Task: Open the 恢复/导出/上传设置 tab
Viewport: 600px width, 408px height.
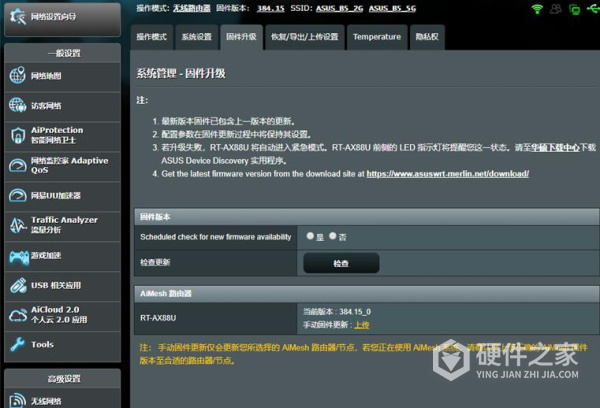Action: (x=305, y=37)
